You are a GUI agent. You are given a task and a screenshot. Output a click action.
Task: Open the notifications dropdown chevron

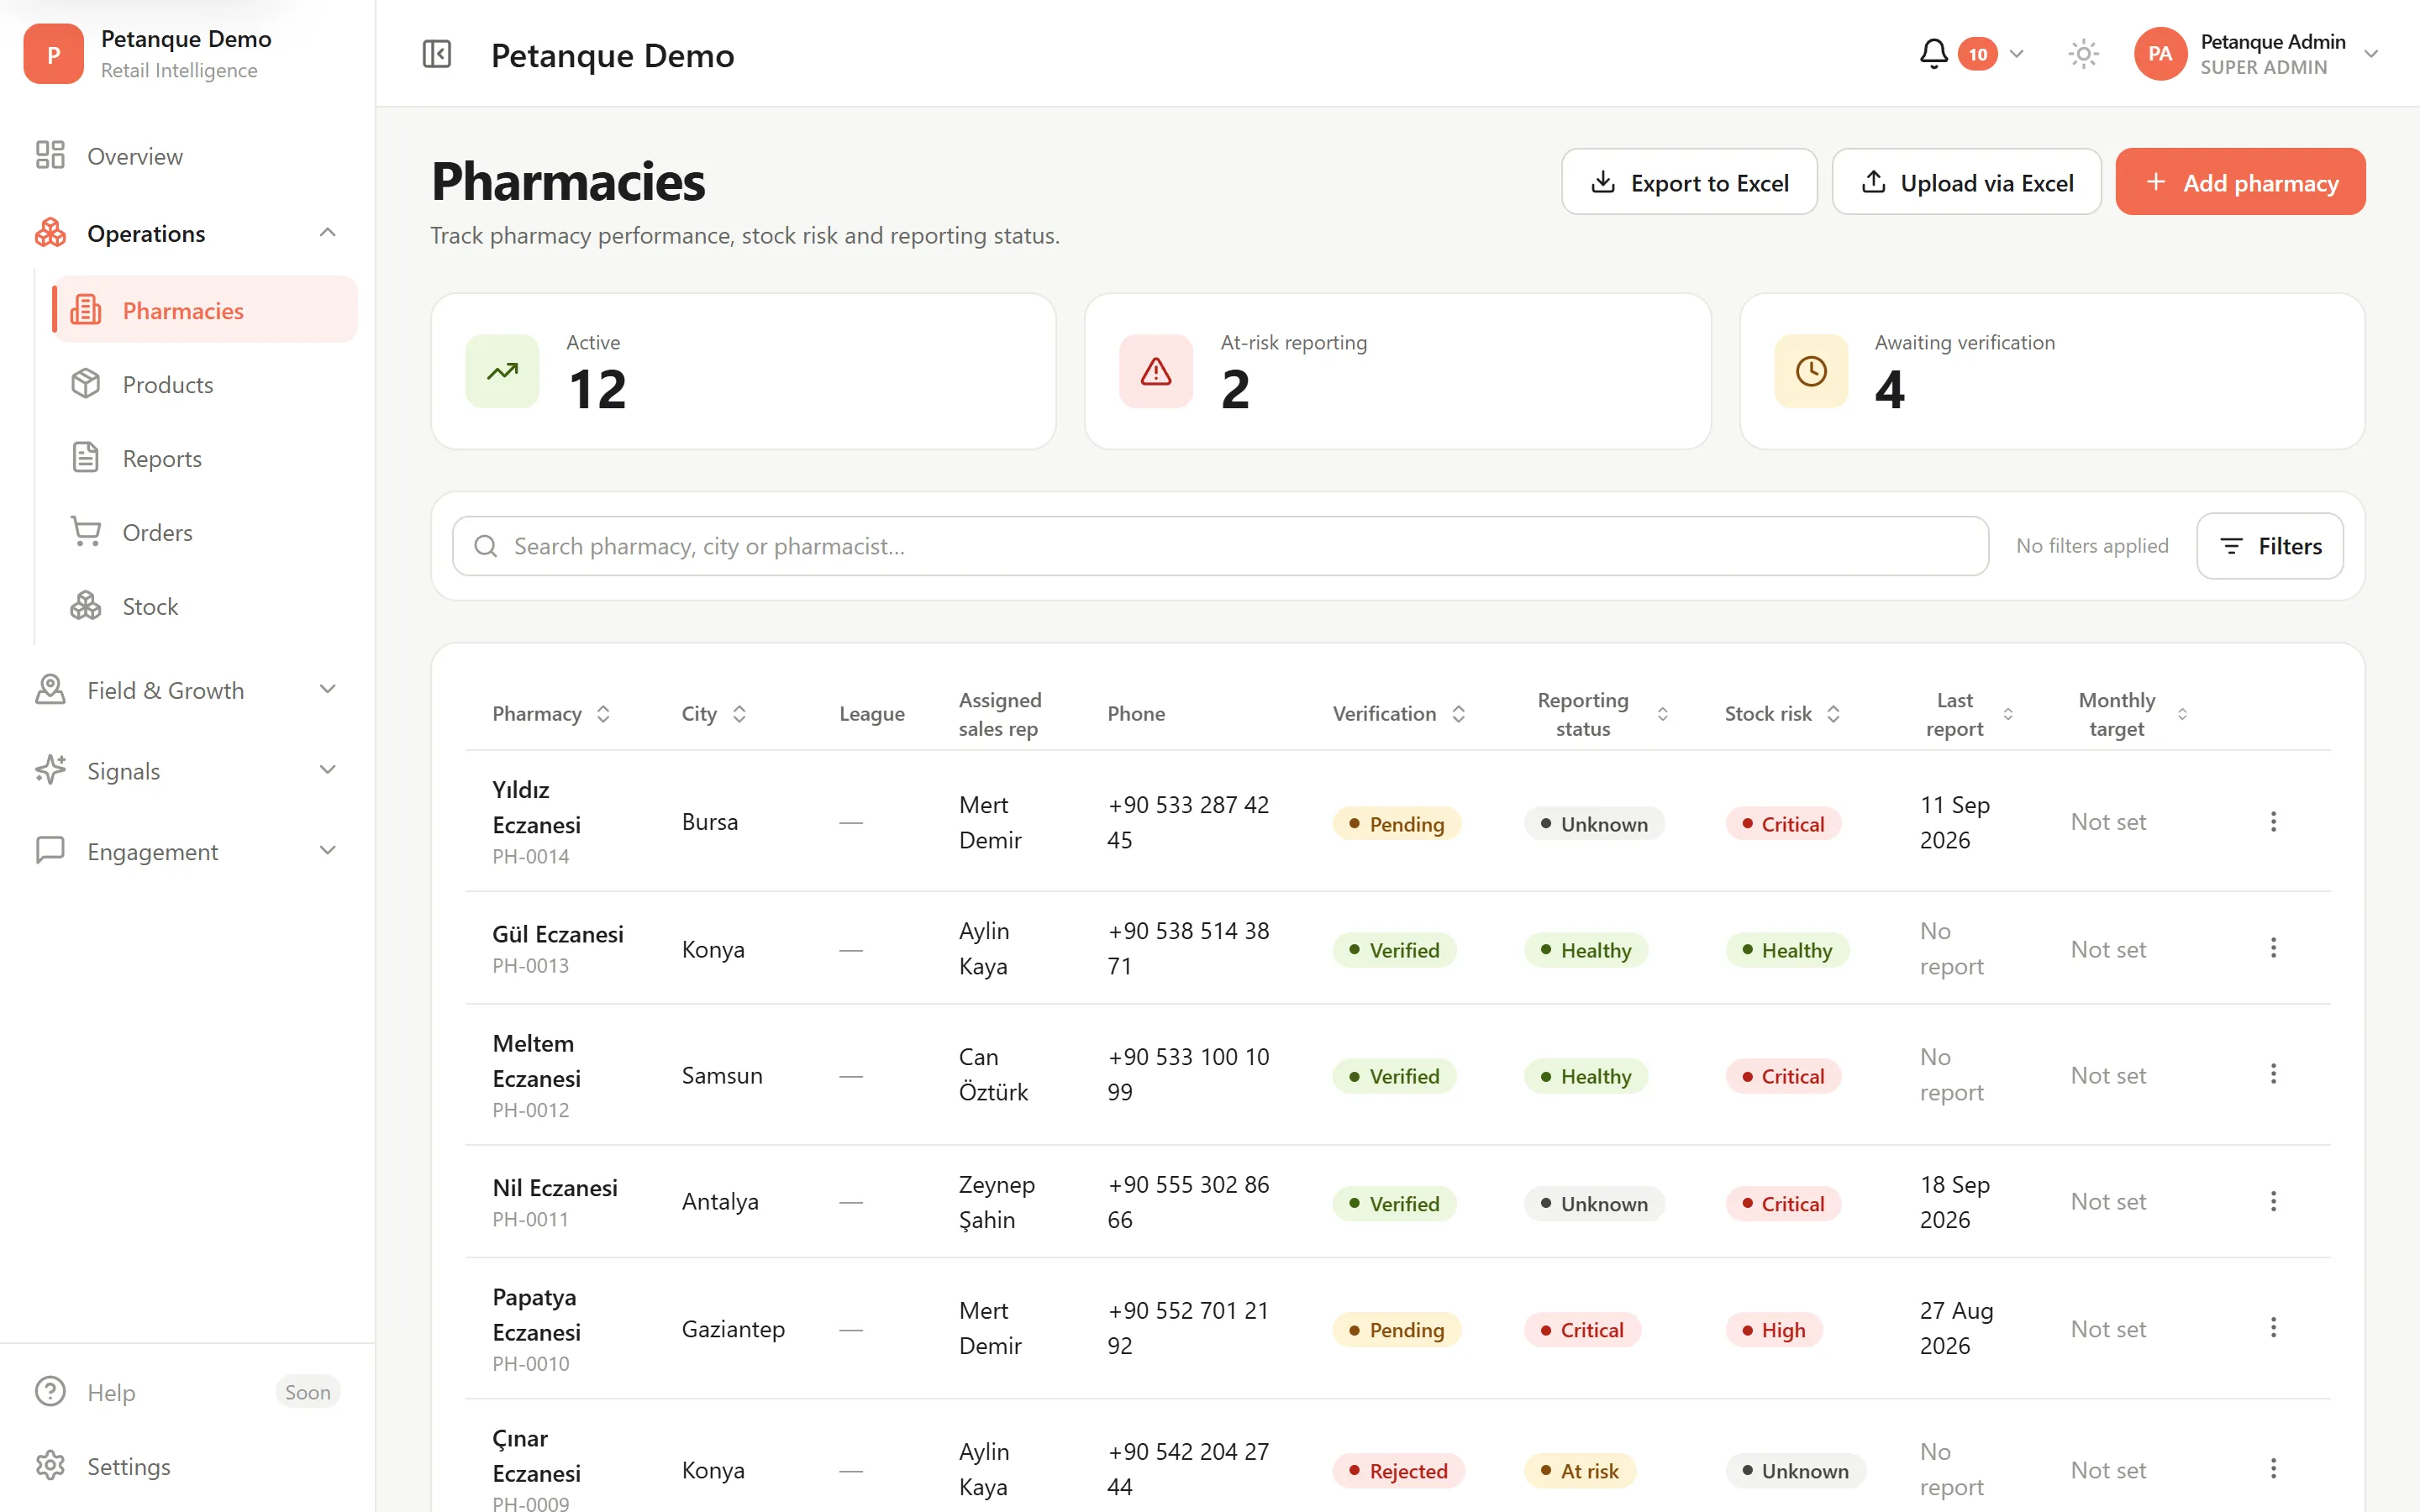click(2017, 54)
